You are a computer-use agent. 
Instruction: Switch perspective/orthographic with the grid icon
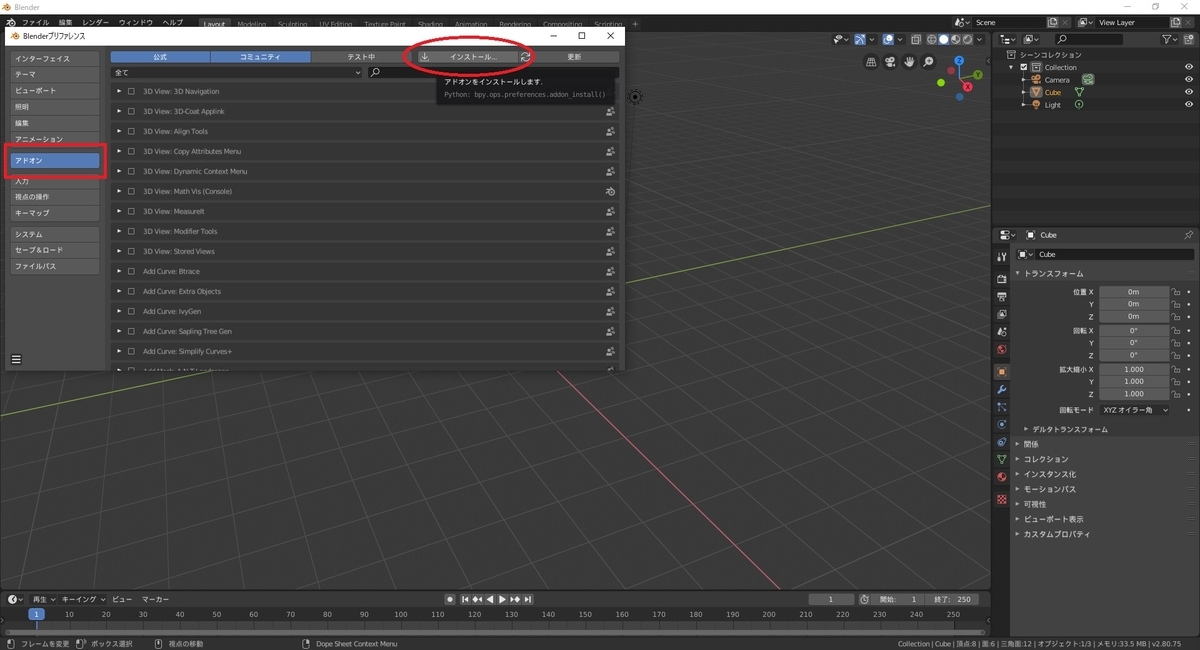(x=870, y=61)
